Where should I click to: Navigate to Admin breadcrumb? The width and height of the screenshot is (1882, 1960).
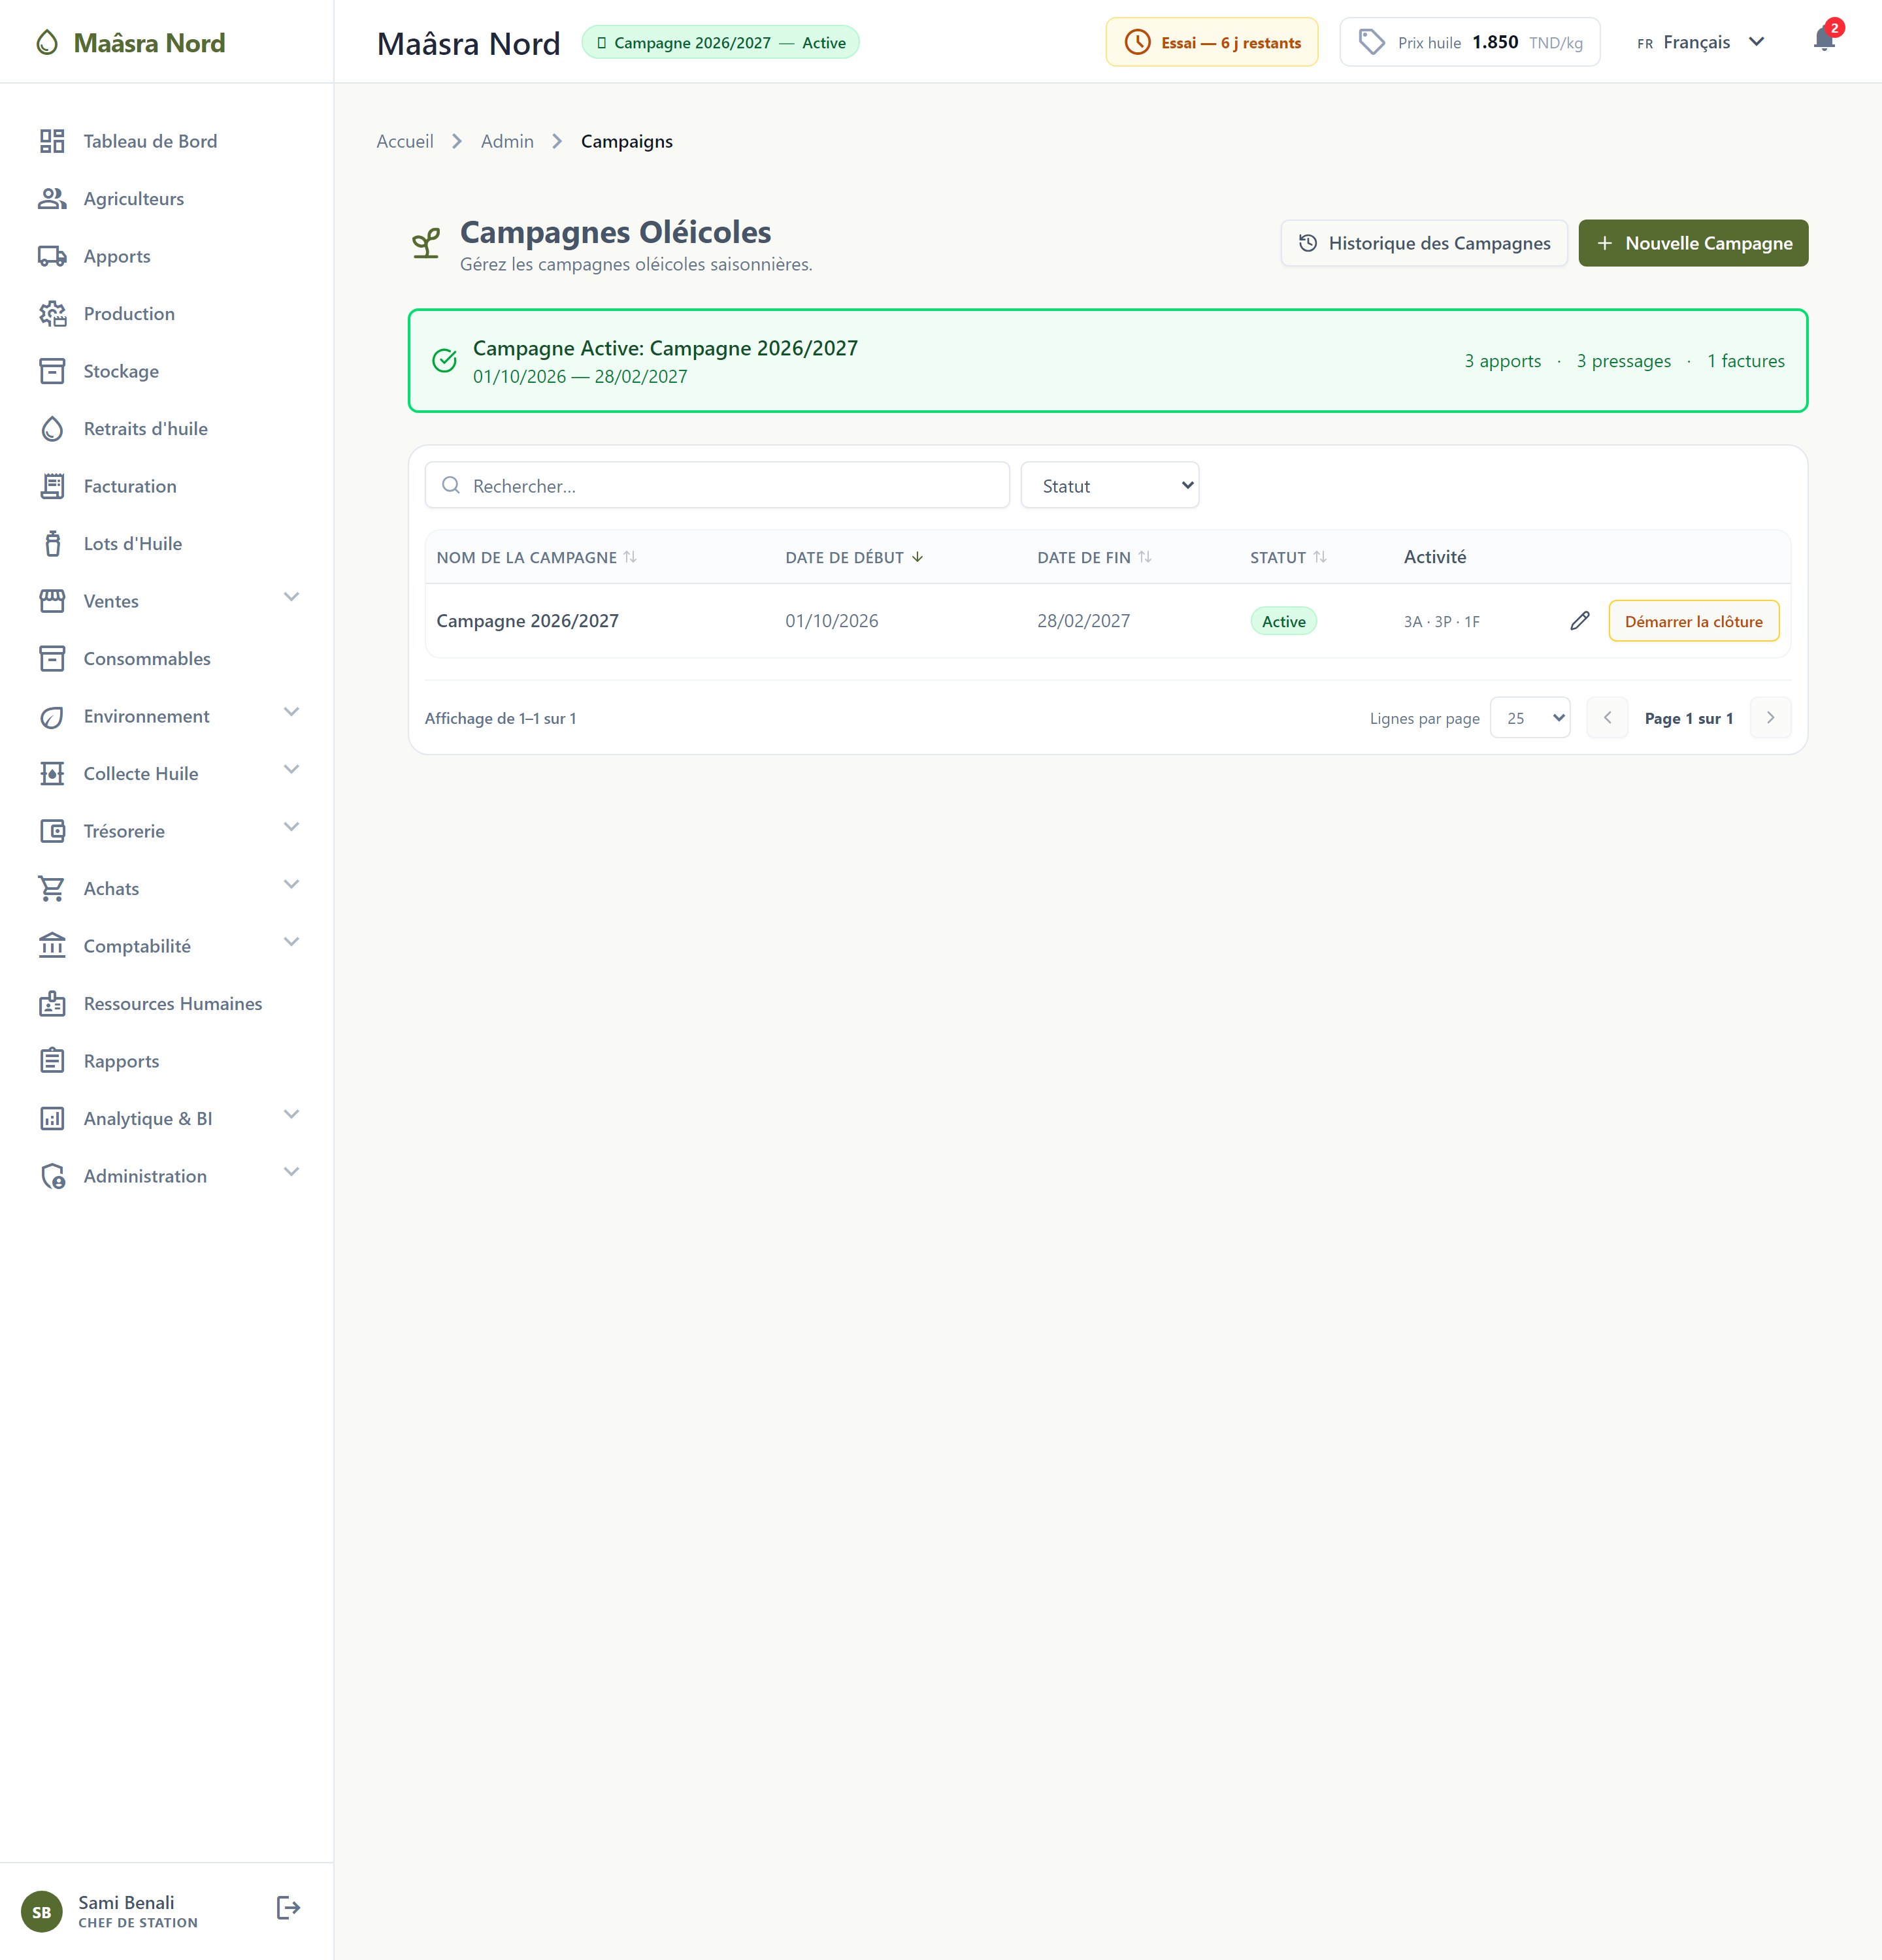(x=507, y=141)
